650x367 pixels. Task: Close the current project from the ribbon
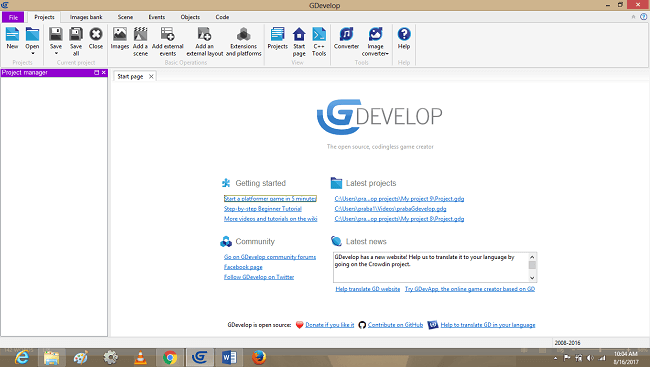point(96,38)
